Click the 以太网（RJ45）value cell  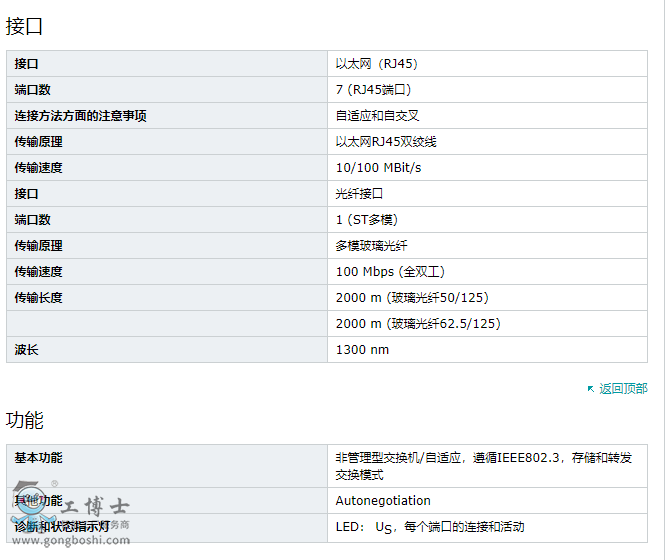pos(377,64)
